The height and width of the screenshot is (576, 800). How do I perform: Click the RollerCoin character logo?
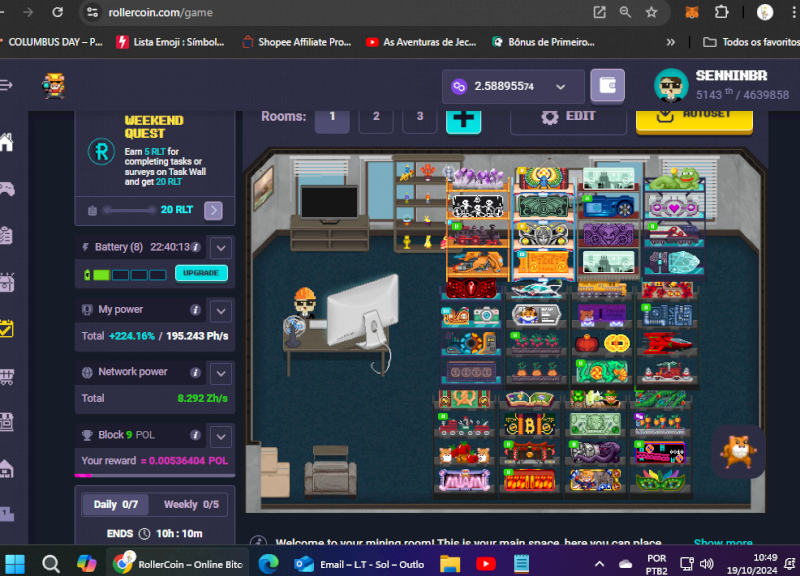[54, 86]
